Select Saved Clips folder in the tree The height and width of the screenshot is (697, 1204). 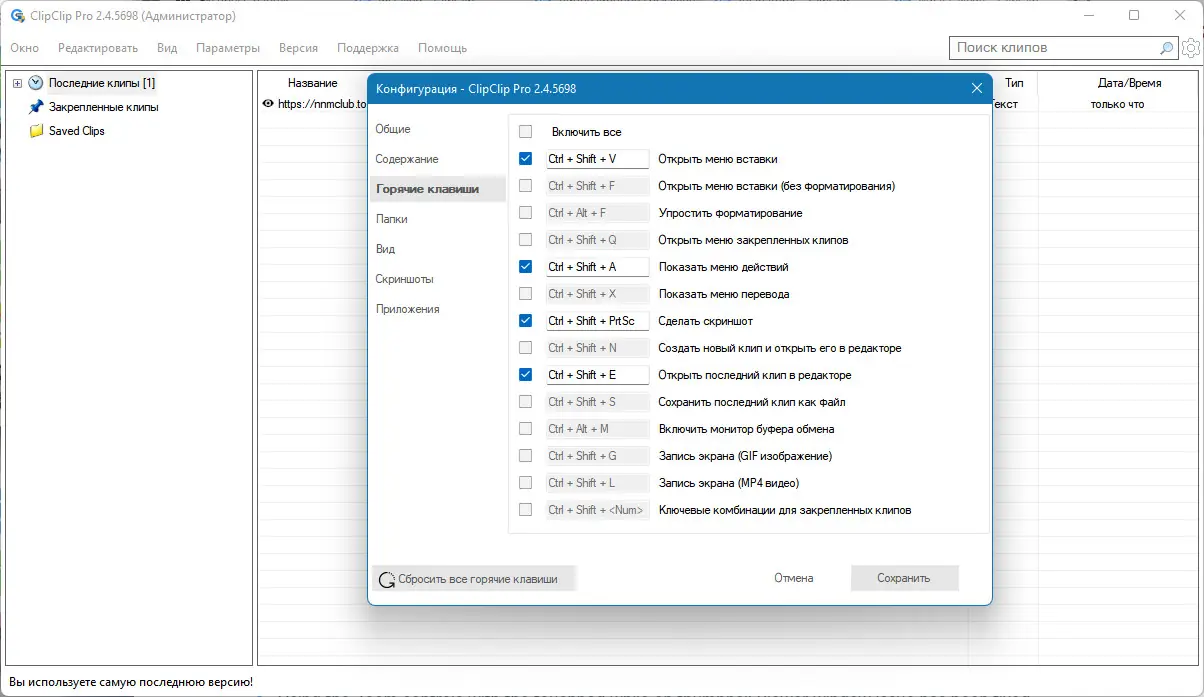pyautogui.click(x=77, y=131)
